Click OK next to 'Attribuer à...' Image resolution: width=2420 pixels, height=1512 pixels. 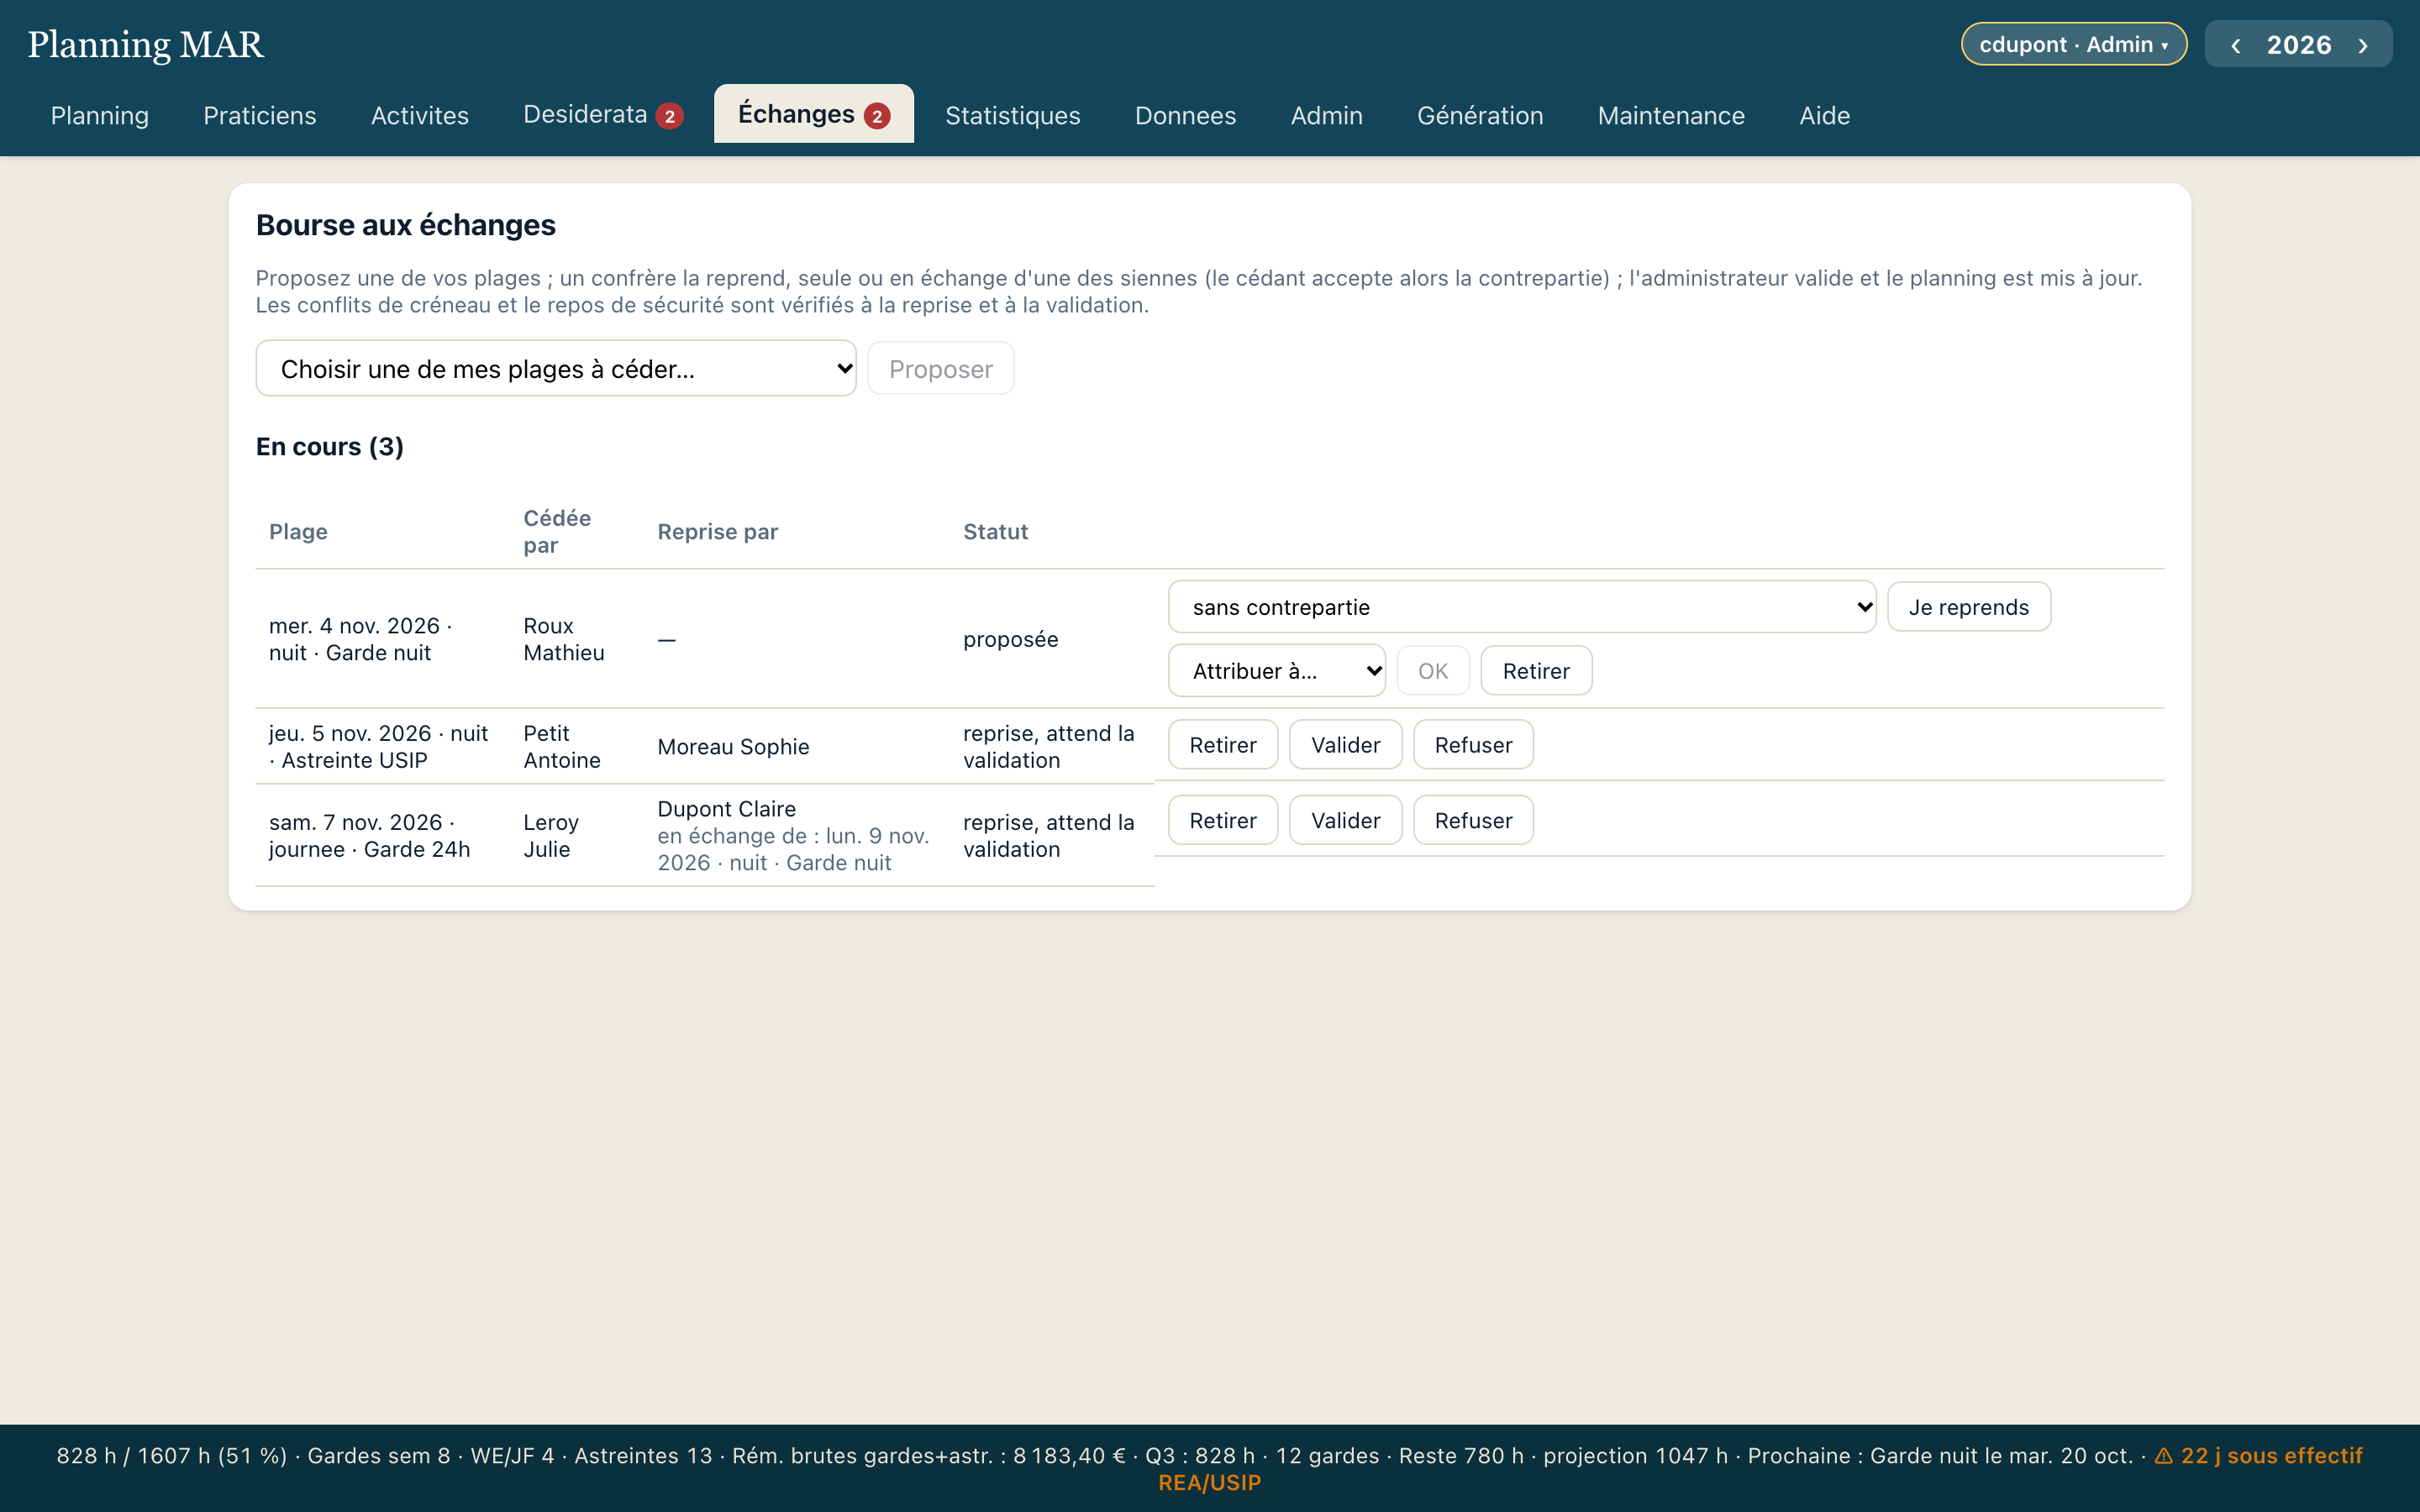point(1433,670)
